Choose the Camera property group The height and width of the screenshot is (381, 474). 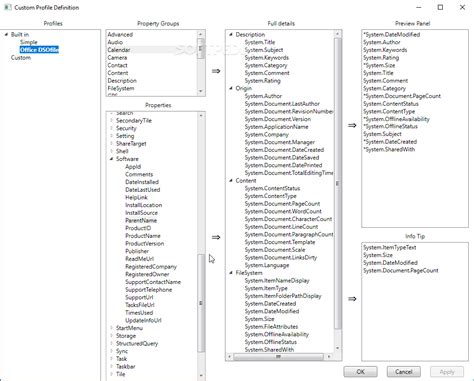coord(117,58)
